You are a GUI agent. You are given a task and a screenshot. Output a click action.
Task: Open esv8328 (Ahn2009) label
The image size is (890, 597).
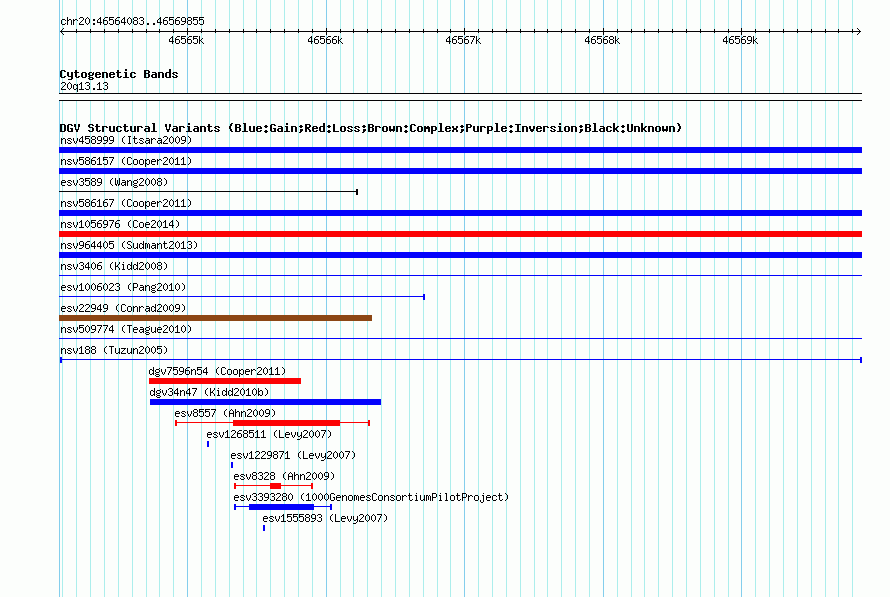point(284,476)
